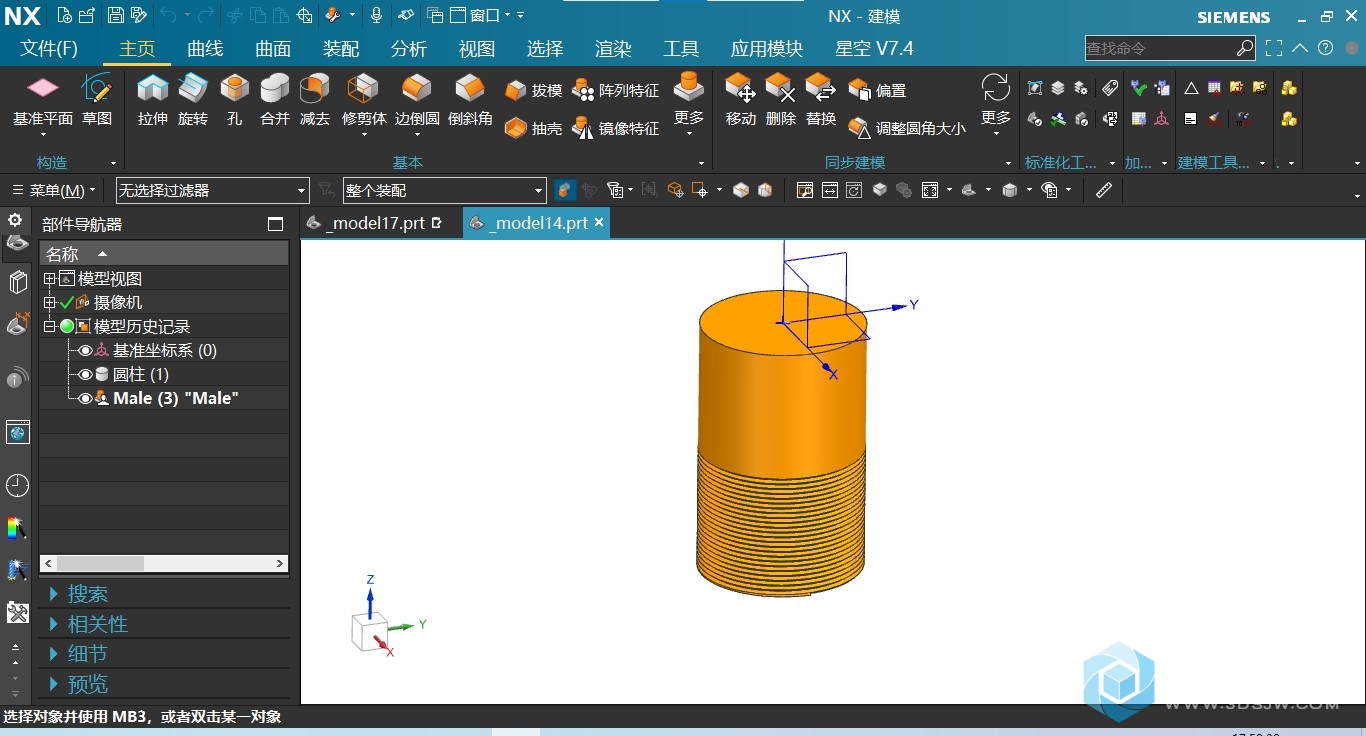1366x736 pixels.
Task: Open the 文件(F) menu
Action: 49,49
